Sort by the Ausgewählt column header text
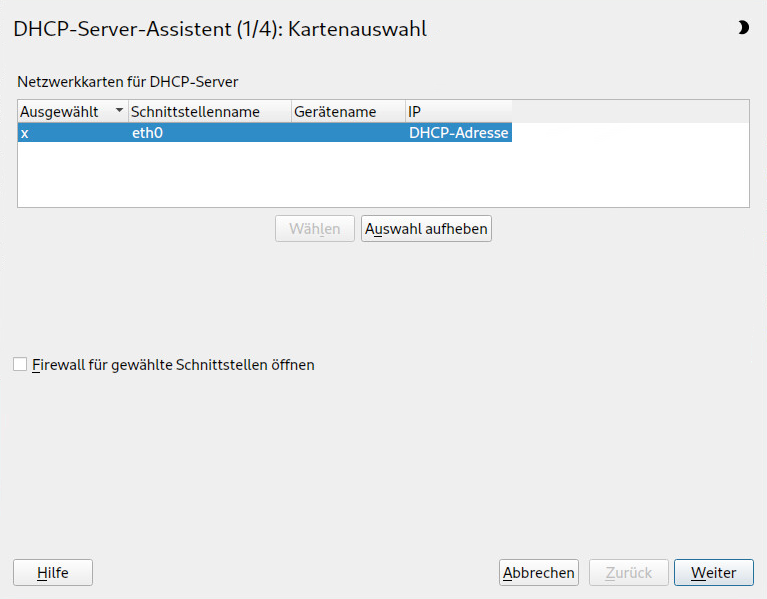This screenshot has width=767, height=599. tap(59, 112)
